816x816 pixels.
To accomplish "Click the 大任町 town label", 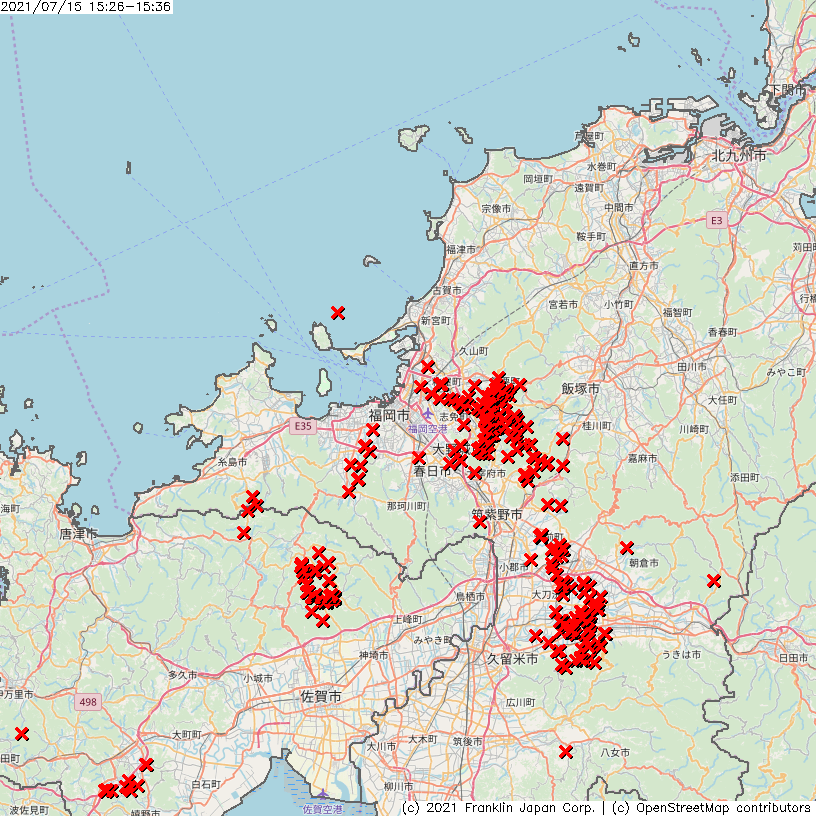I will (x=723, y=400).
